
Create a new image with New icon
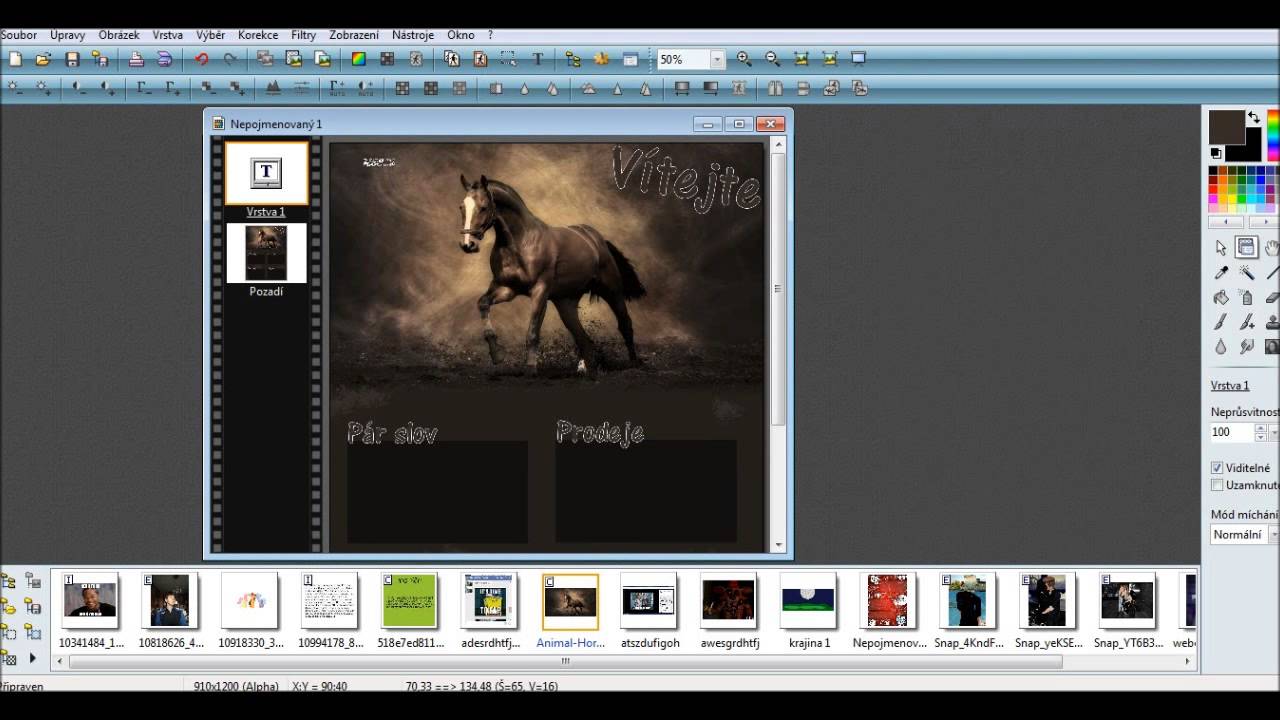(x=15, y=59)
